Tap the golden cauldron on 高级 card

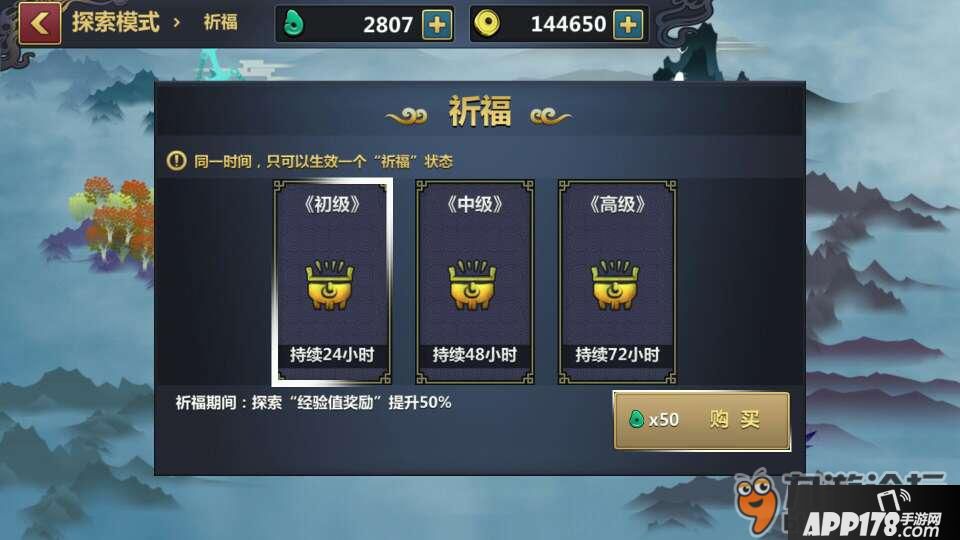pyautogui.click(x=616, y=285)
